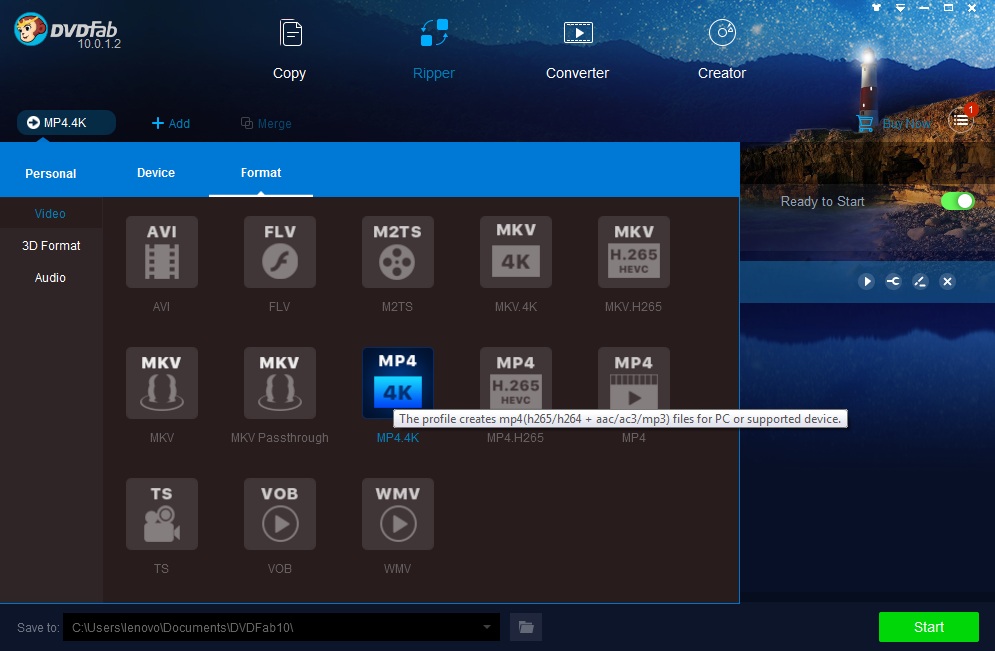Image resolution: width=995 pixels, height=651 pixels.
Task: Select the M2TS format icon
Action: click(x=397, y=252)
